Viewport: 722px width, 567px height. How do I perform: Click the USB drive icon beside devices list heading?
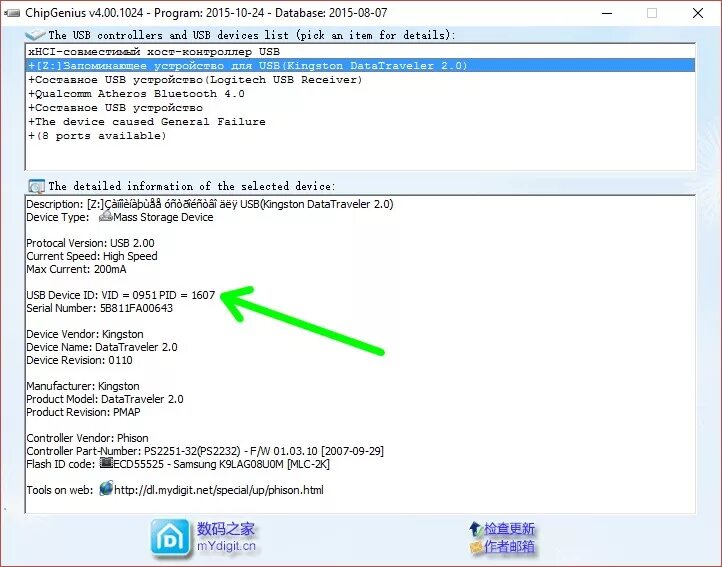(35, 35)
